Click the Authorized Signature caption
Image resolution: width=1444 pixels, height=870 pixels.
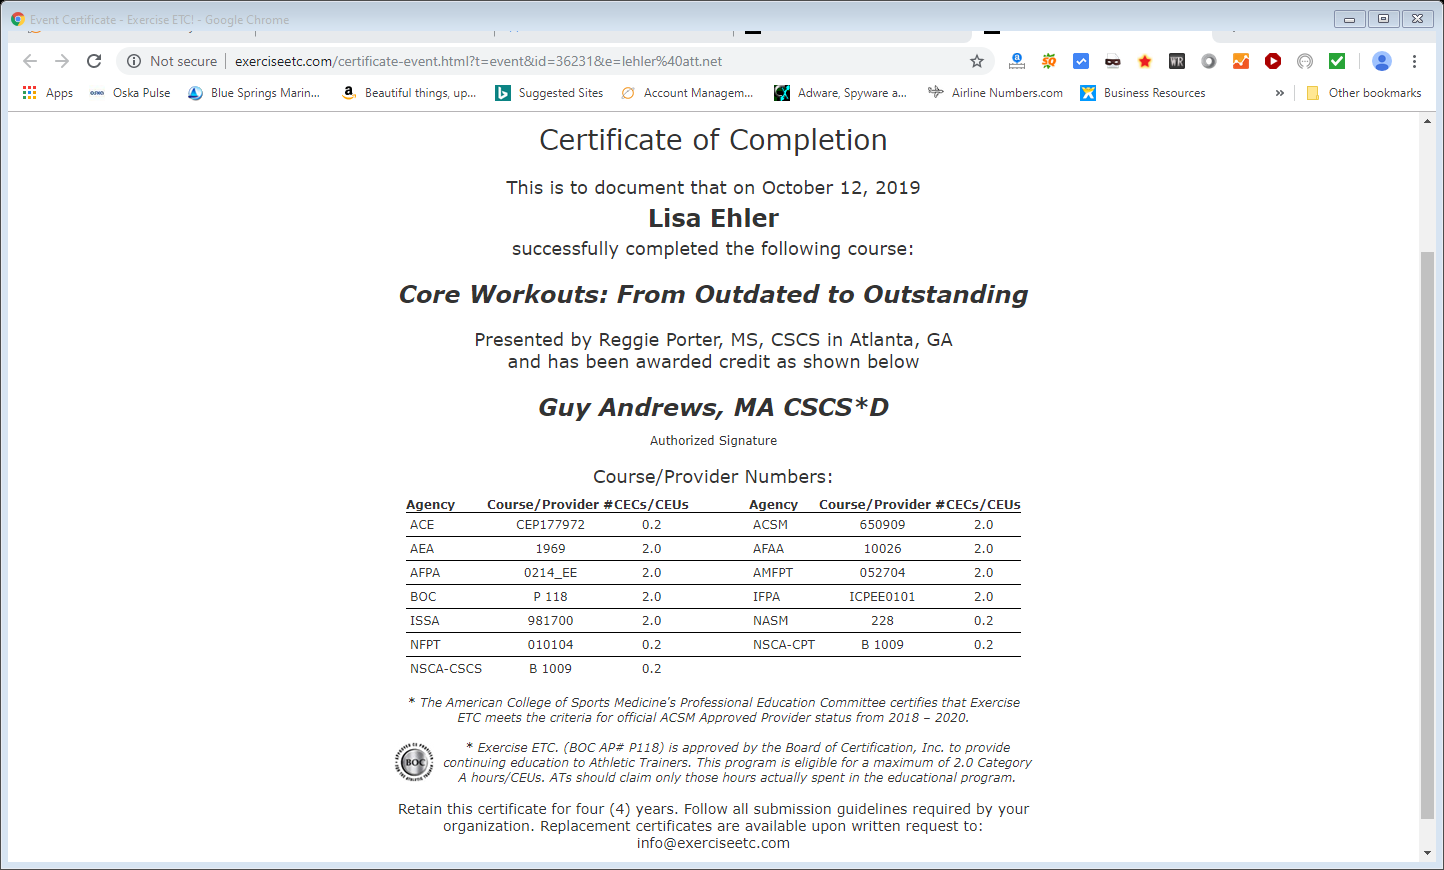(713, 440)
